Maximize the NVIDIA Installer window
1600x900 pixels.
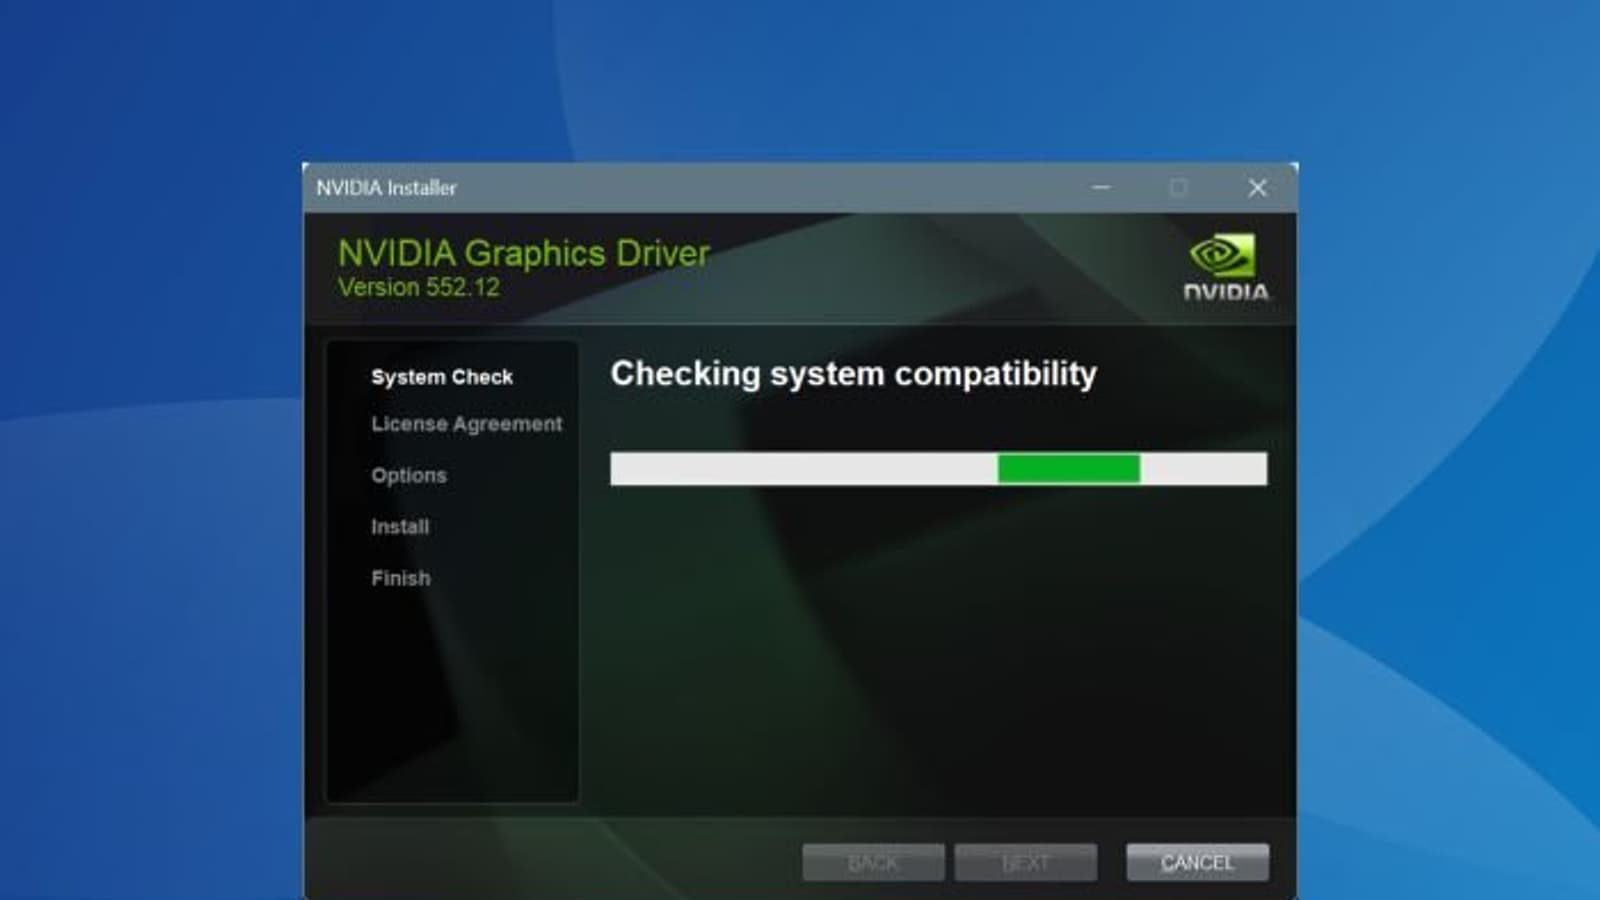[x=1178, y=187]
